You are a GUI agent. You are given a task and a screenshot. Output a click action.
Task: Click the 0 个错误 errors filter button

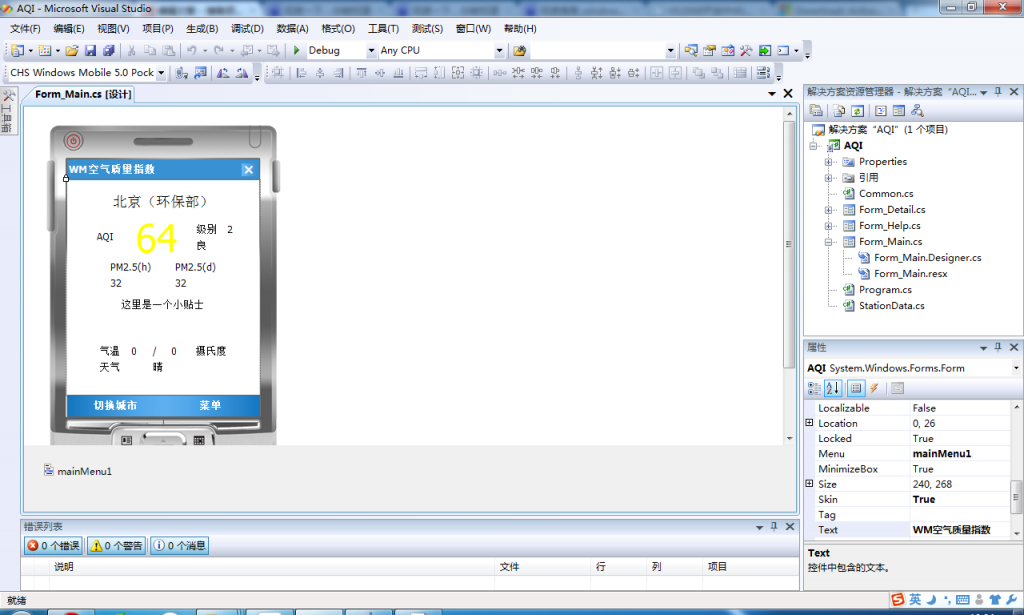[x=53, y=546]
